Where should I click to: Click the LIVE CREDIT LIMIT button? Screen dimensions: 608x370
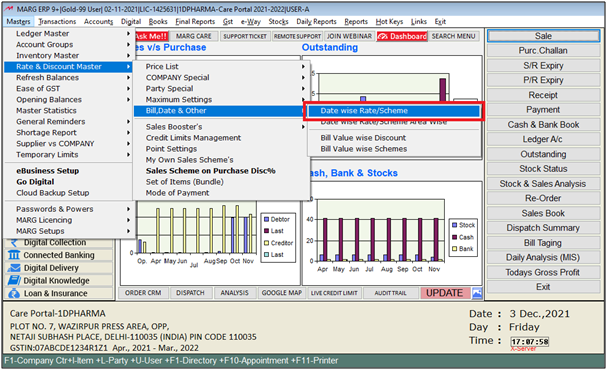pos(334,293)
